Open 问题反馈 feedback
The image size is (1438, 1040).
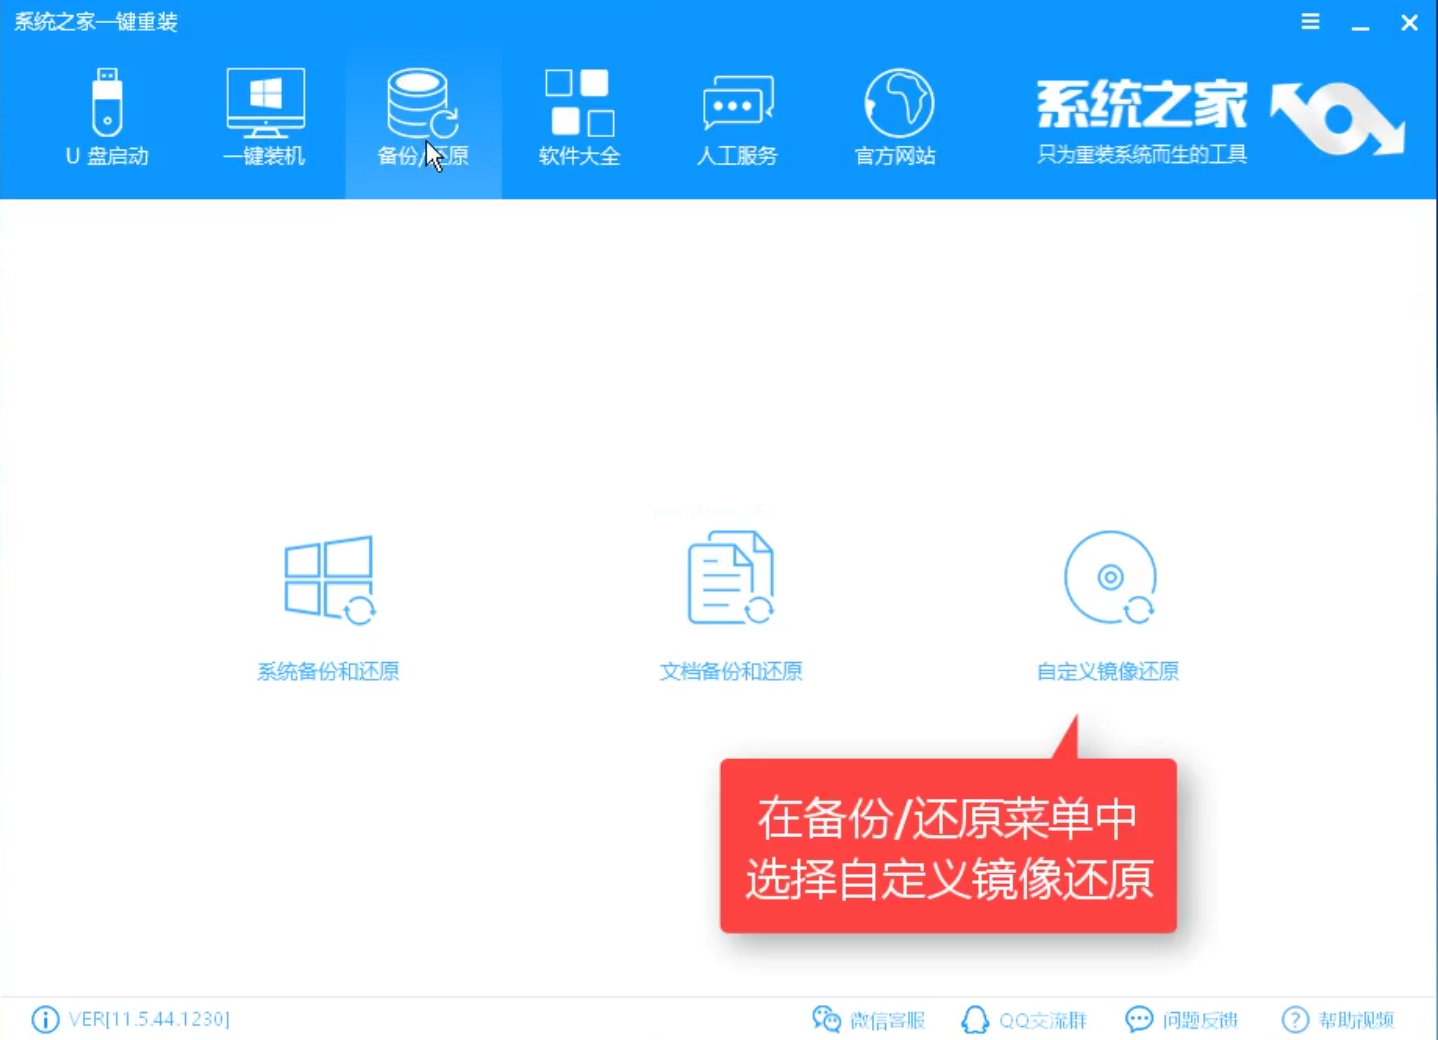[x=1183, y=1019]
